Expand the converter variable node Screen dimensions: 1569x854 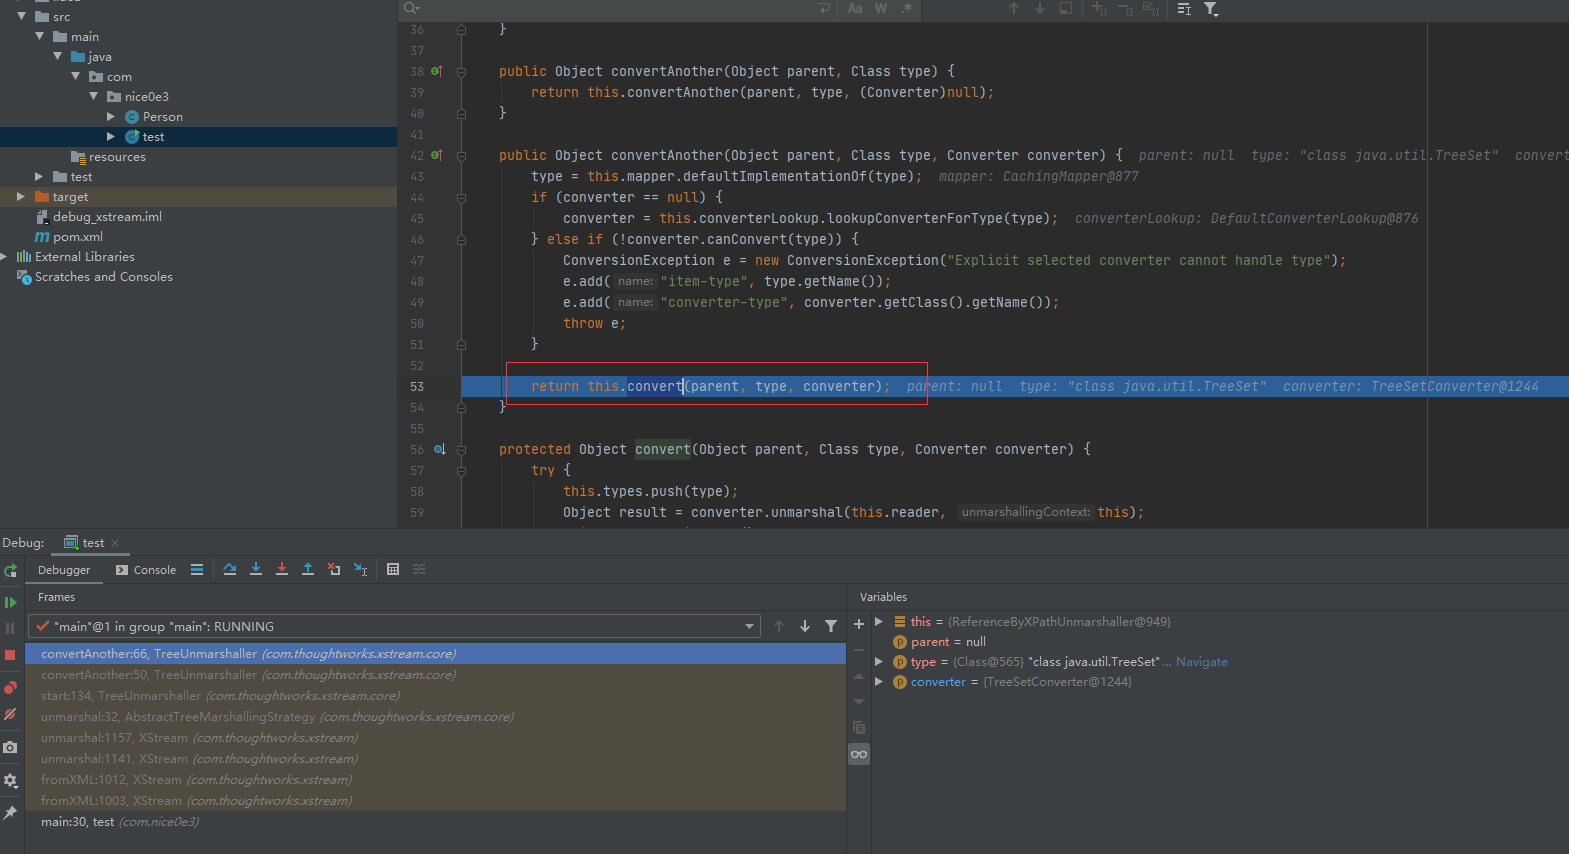(x=879, y=682)
